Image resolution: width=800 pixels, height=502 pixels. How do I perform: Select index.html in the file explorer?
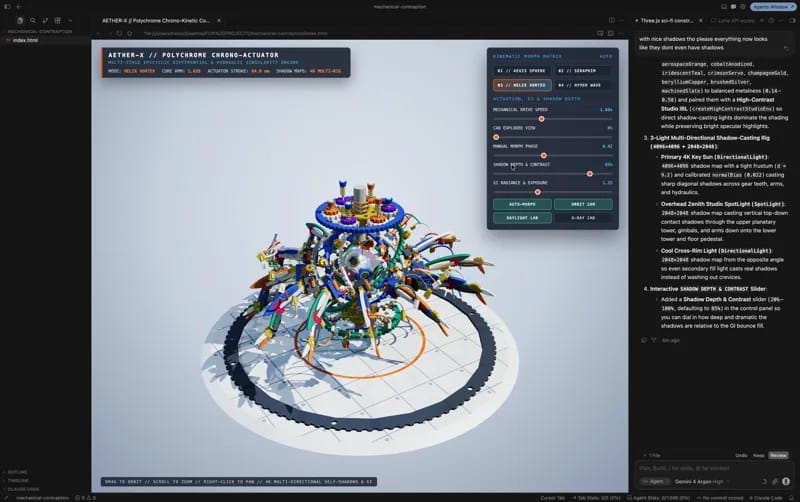[x=26, y=40]
